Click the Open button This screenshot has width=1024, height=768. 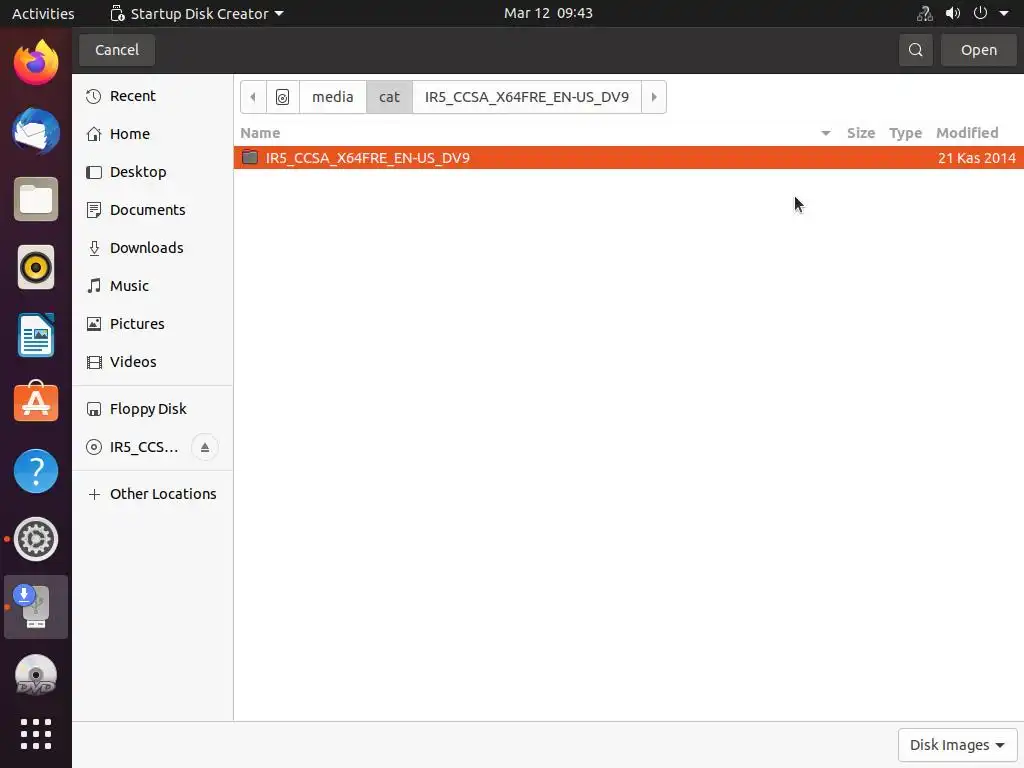coord(978,50)
